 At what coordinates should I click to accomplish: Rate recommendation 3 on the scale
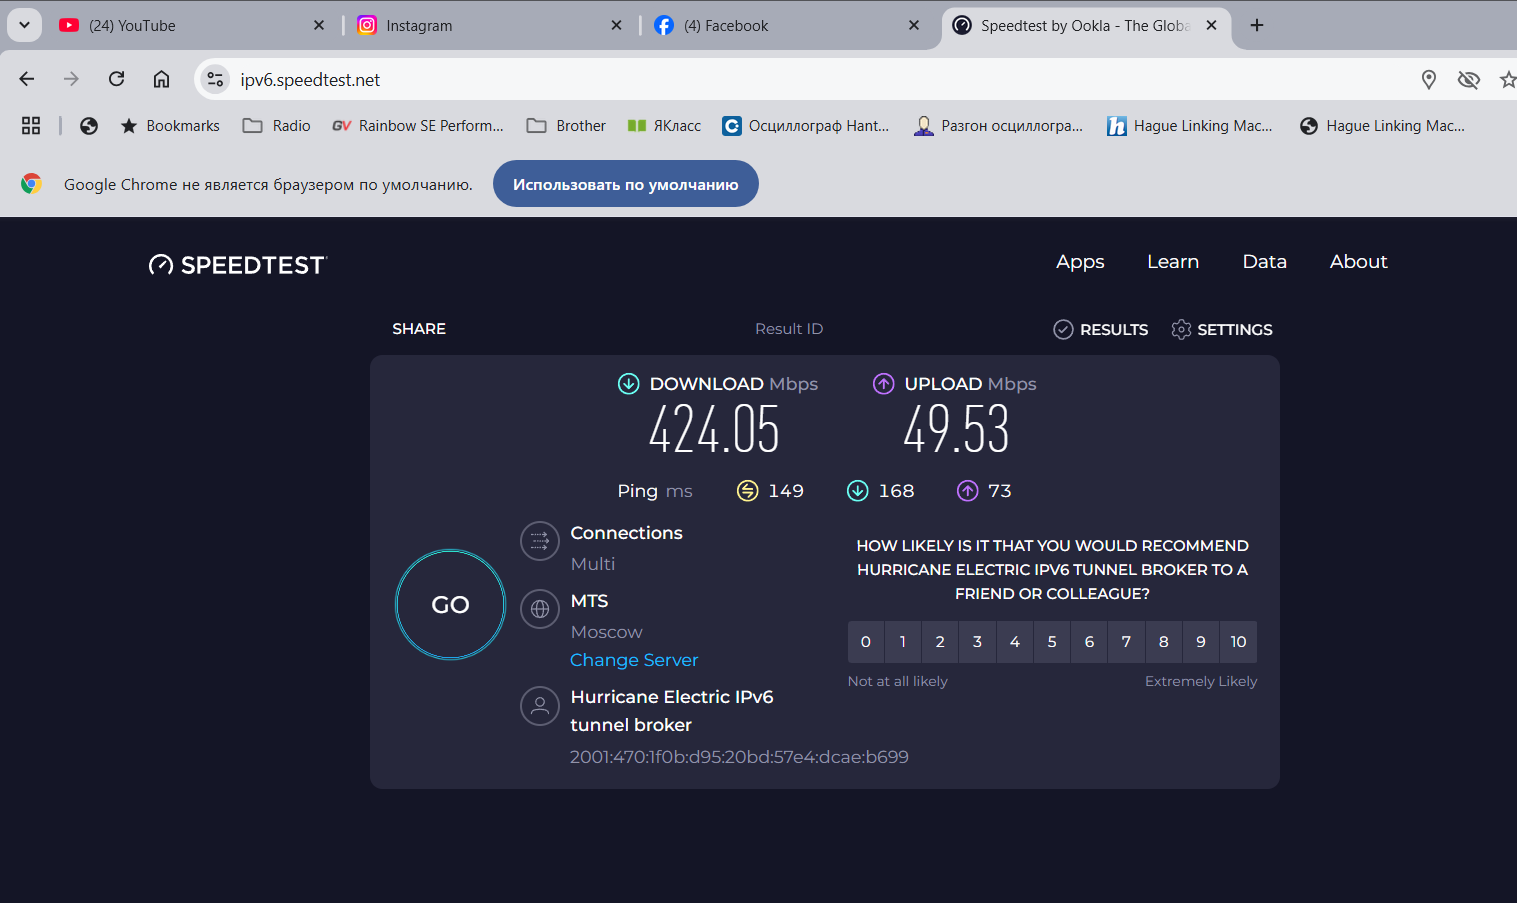(x=977, y=642)
